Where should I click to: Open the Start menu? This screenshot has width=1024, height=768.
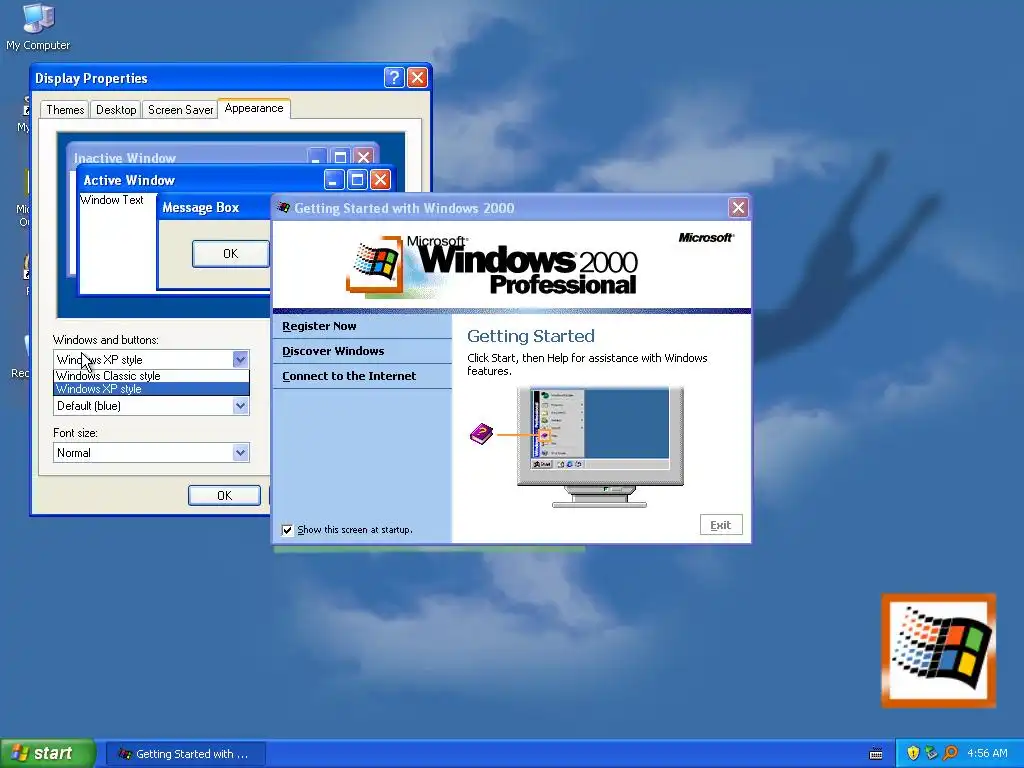tap(47, 753)
